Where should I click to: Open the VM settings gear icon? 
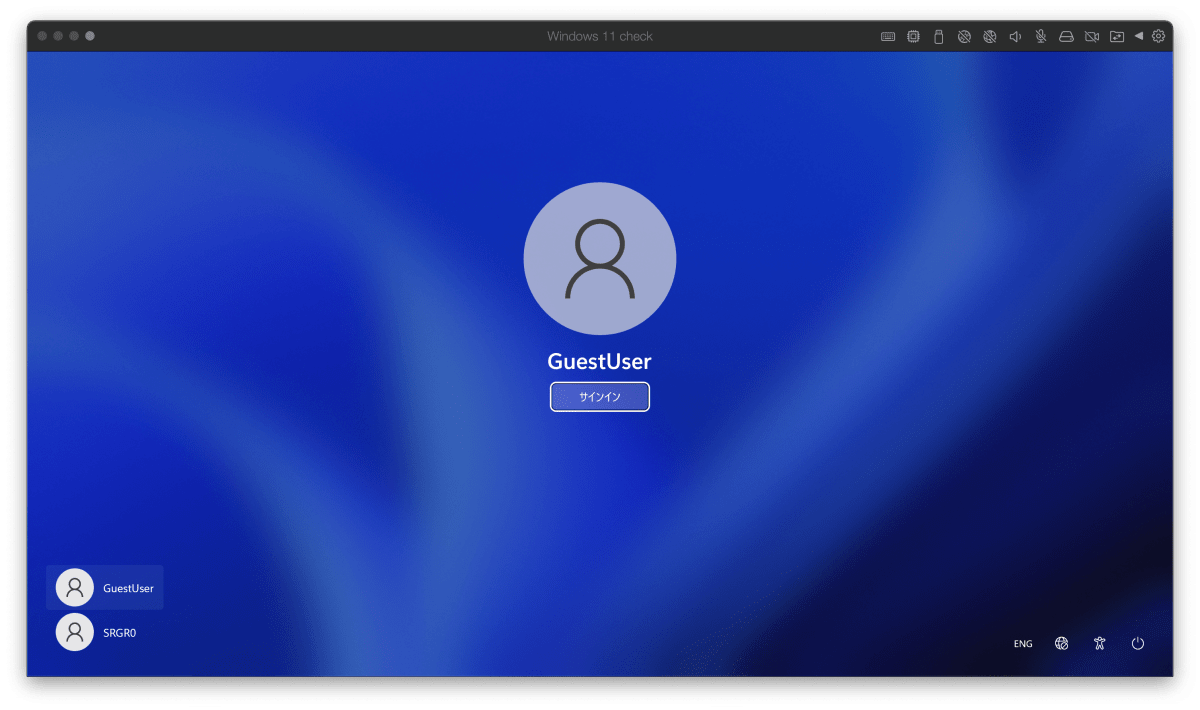click(x=1159, y=36)
